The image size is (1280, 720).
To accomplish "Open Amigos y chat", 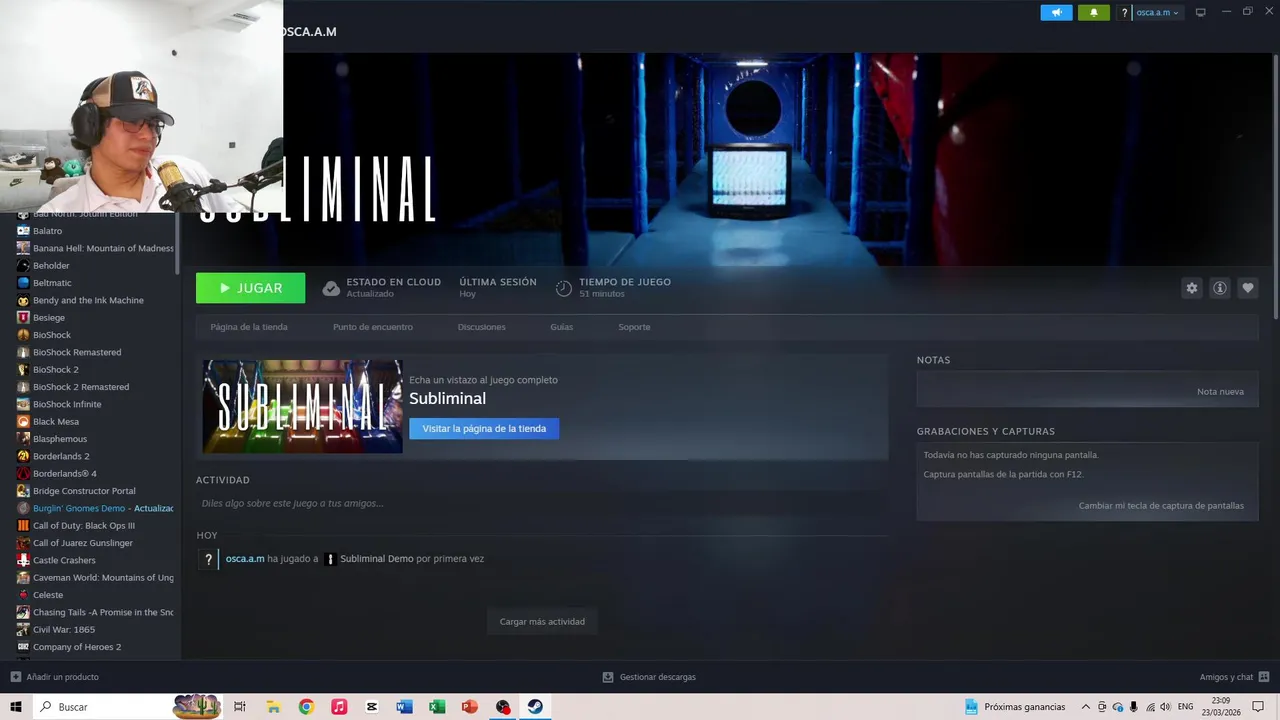I will [x=1235, y=677].
